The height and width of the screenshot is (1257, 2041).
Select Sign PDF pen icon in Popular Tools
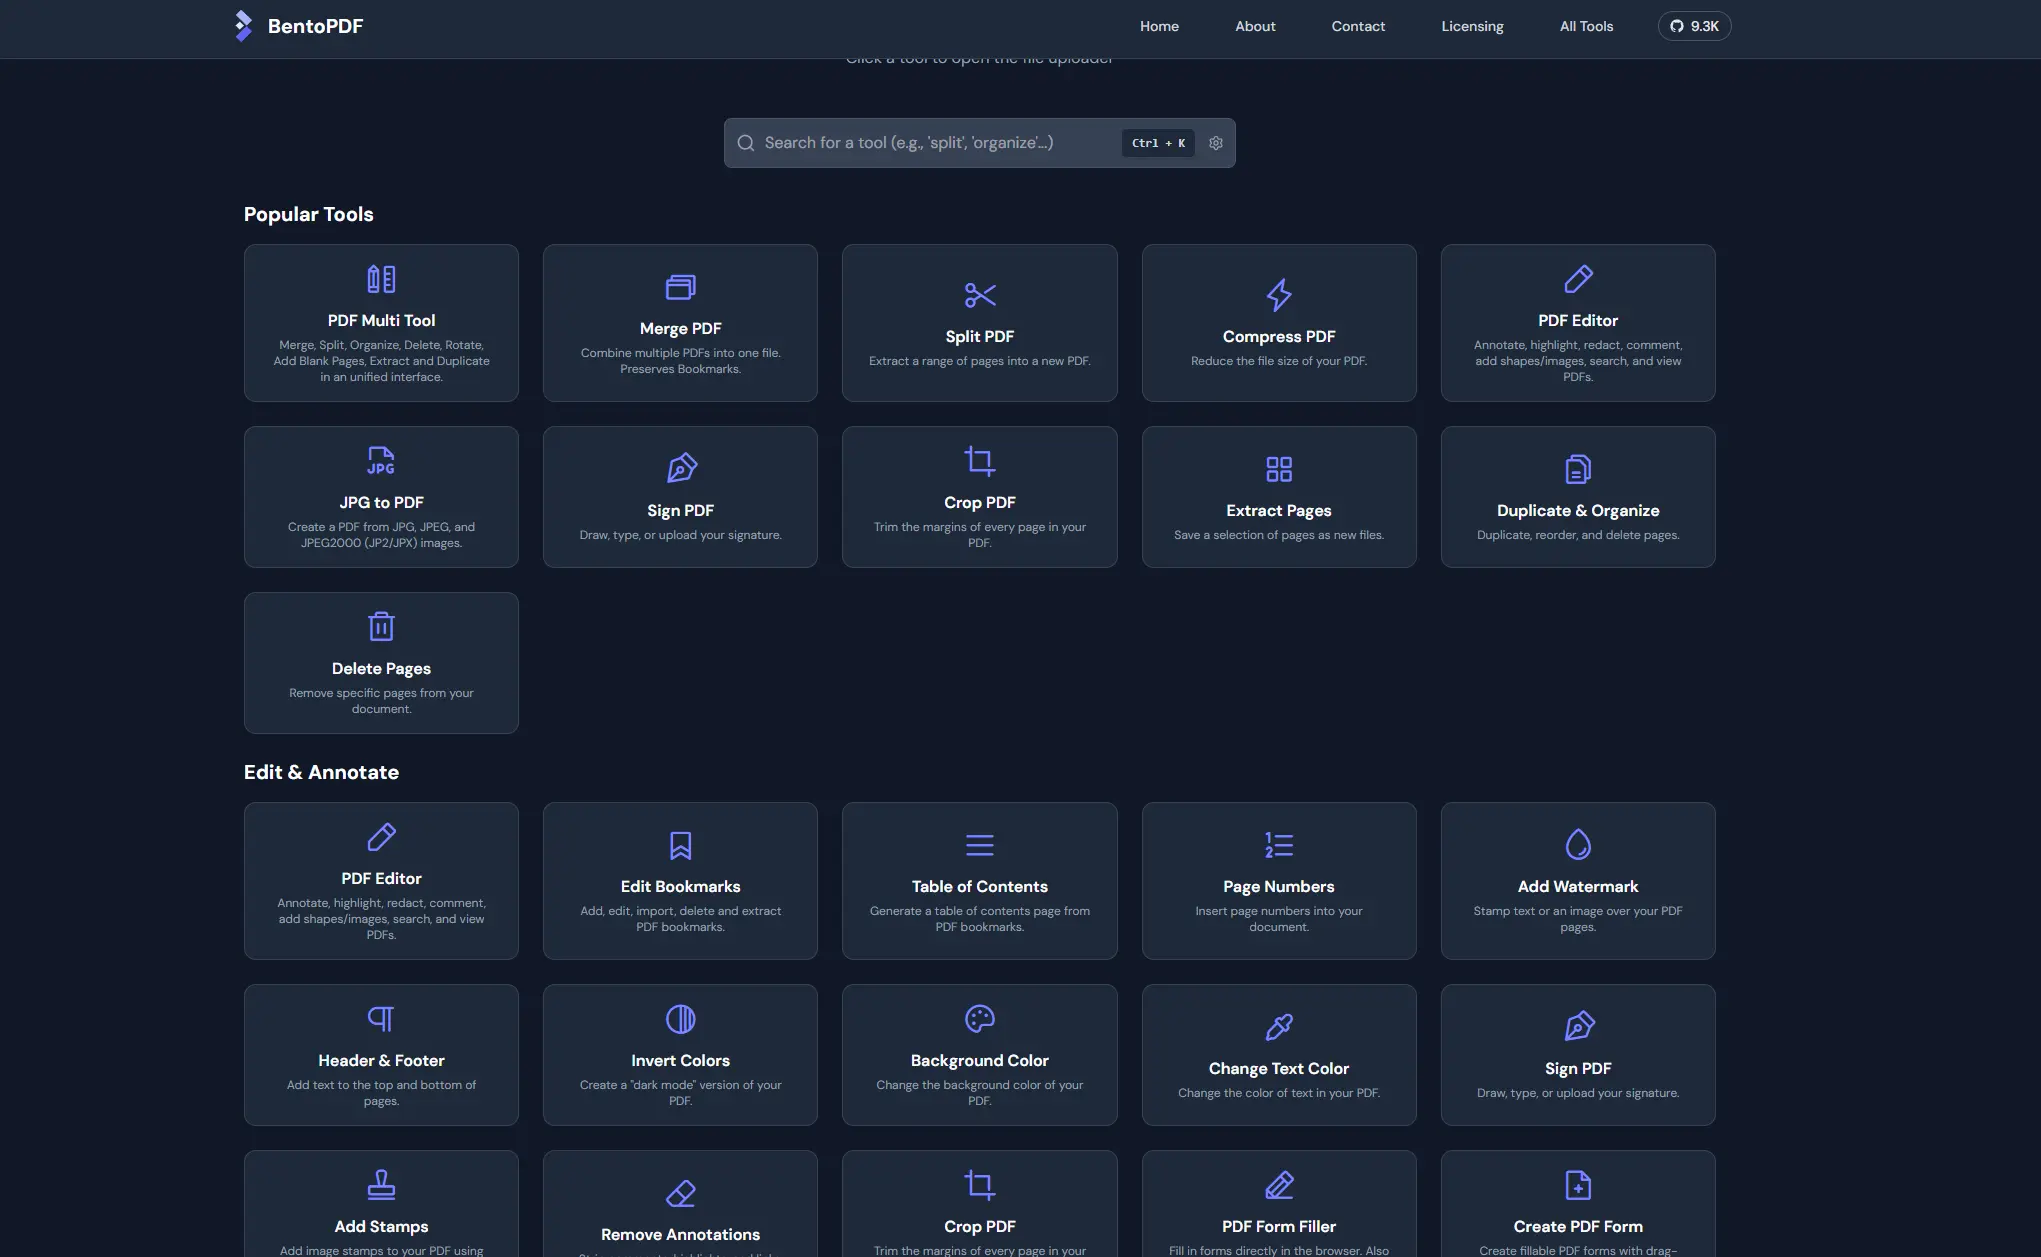pyautogui.click(x=680, y=469)
